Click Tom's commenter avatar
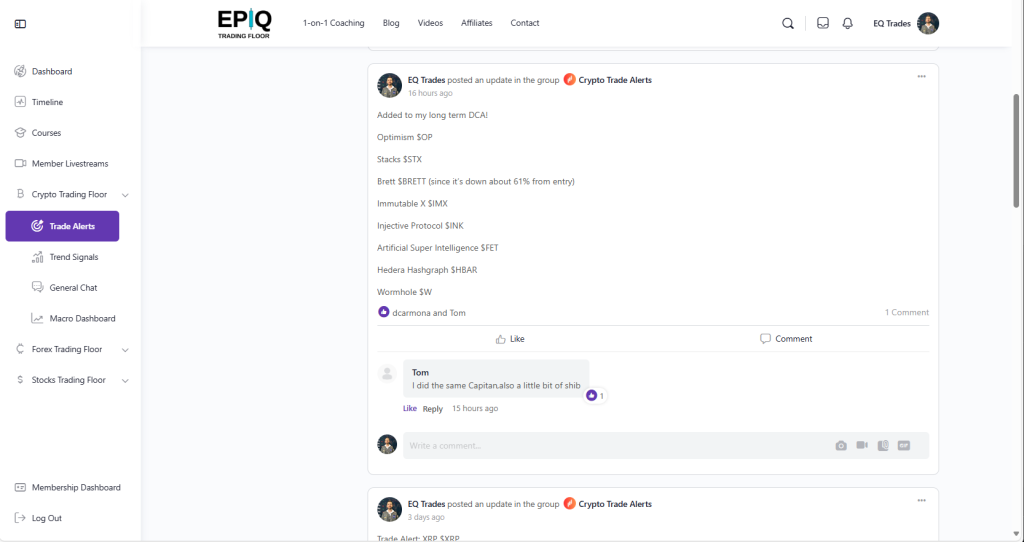The image size is (1024, 542). [x=387, y=374]
